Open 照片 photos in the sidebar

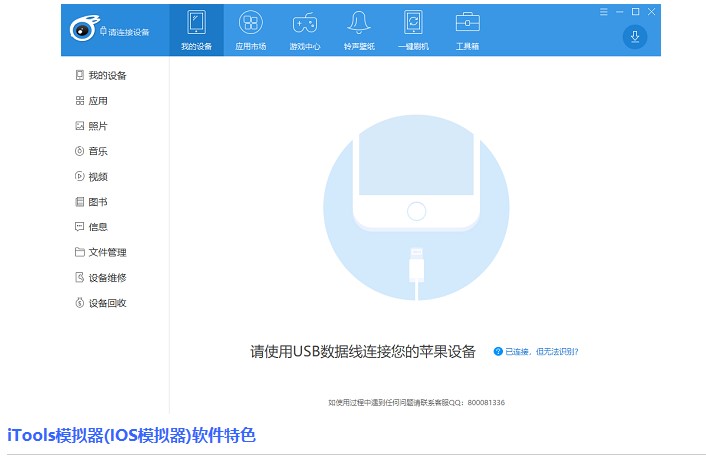(x=91, y=126)
